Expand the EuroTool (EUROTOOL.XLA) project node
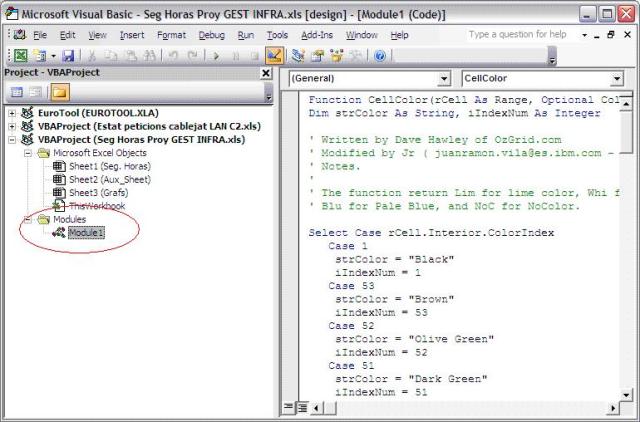This screenshot has height=422, width=640. 12,113
